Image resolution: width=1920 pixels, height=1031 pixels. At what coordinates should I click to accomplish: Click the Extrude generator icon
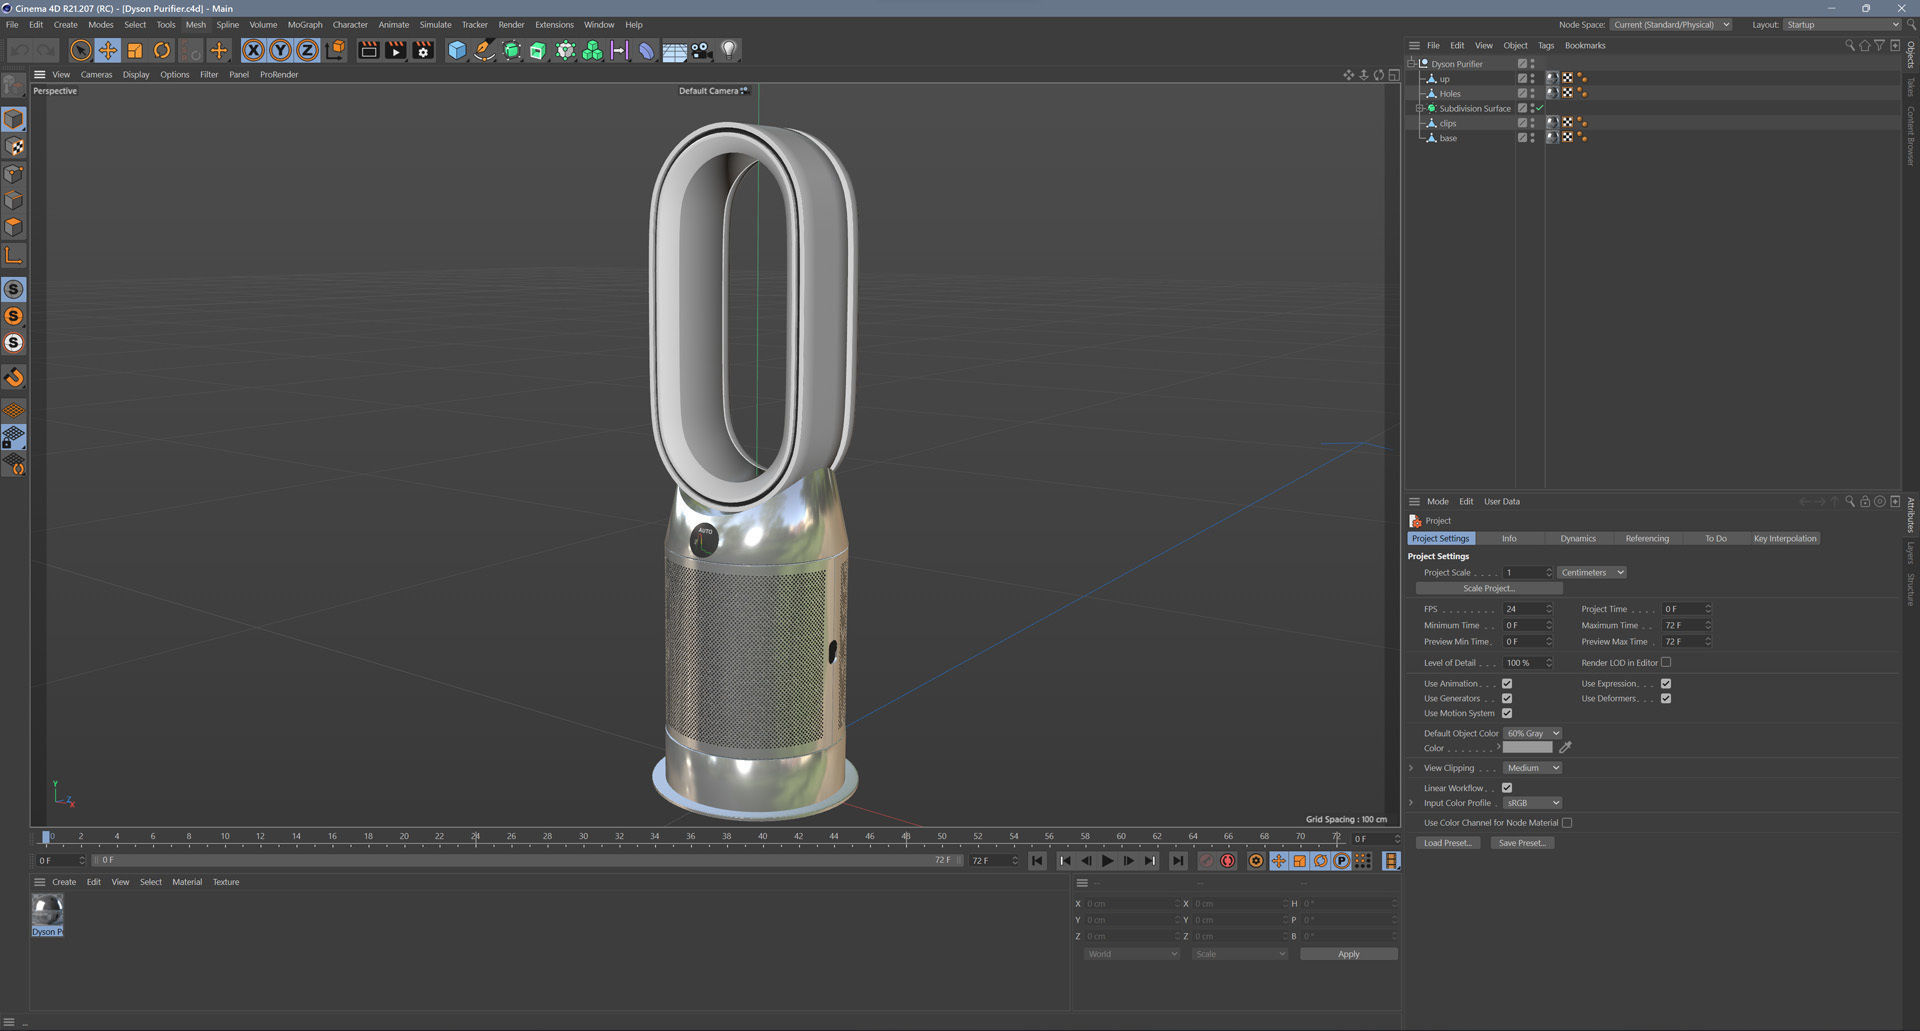(538, 50)
